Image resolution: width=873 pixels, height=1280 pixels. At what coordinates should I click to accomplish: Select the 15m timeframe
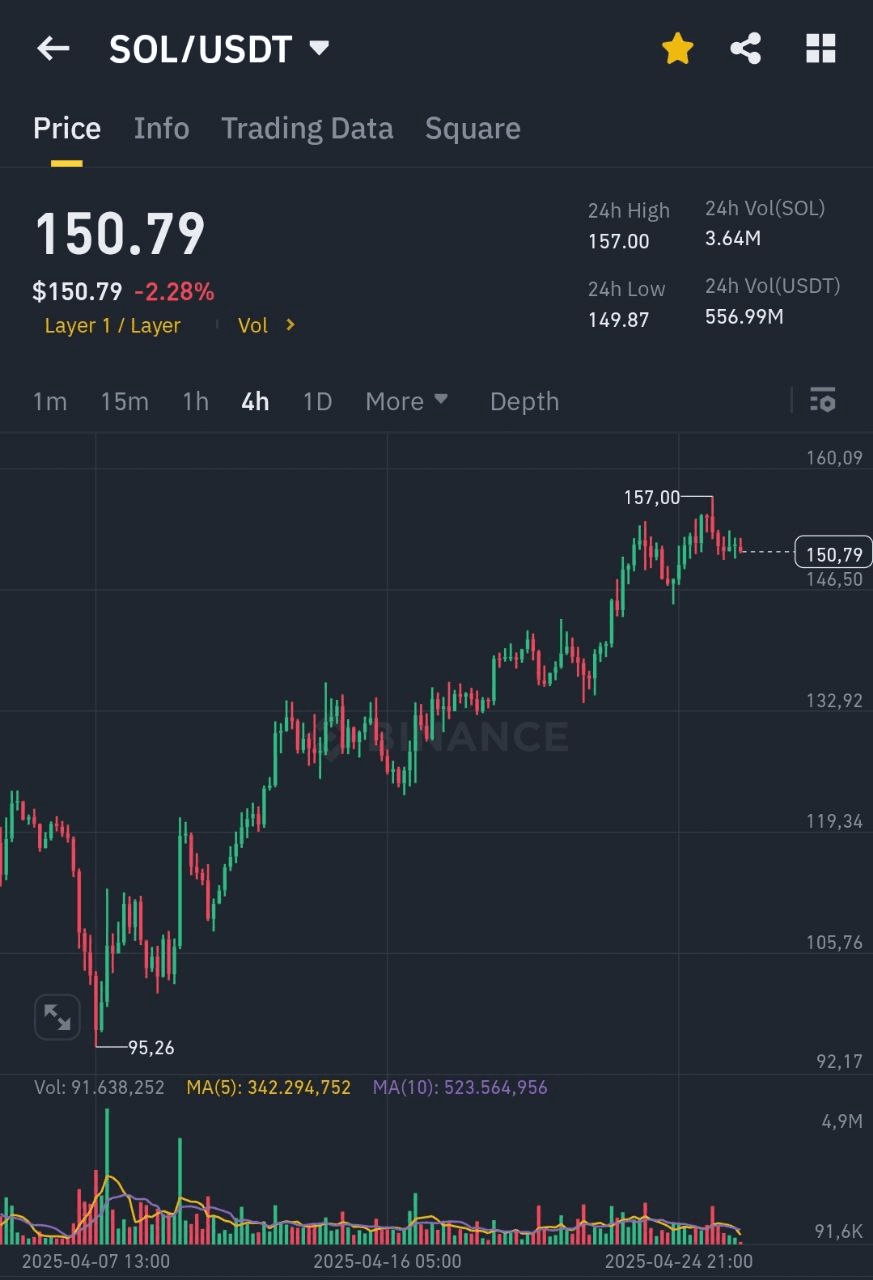tap(124, 401)
